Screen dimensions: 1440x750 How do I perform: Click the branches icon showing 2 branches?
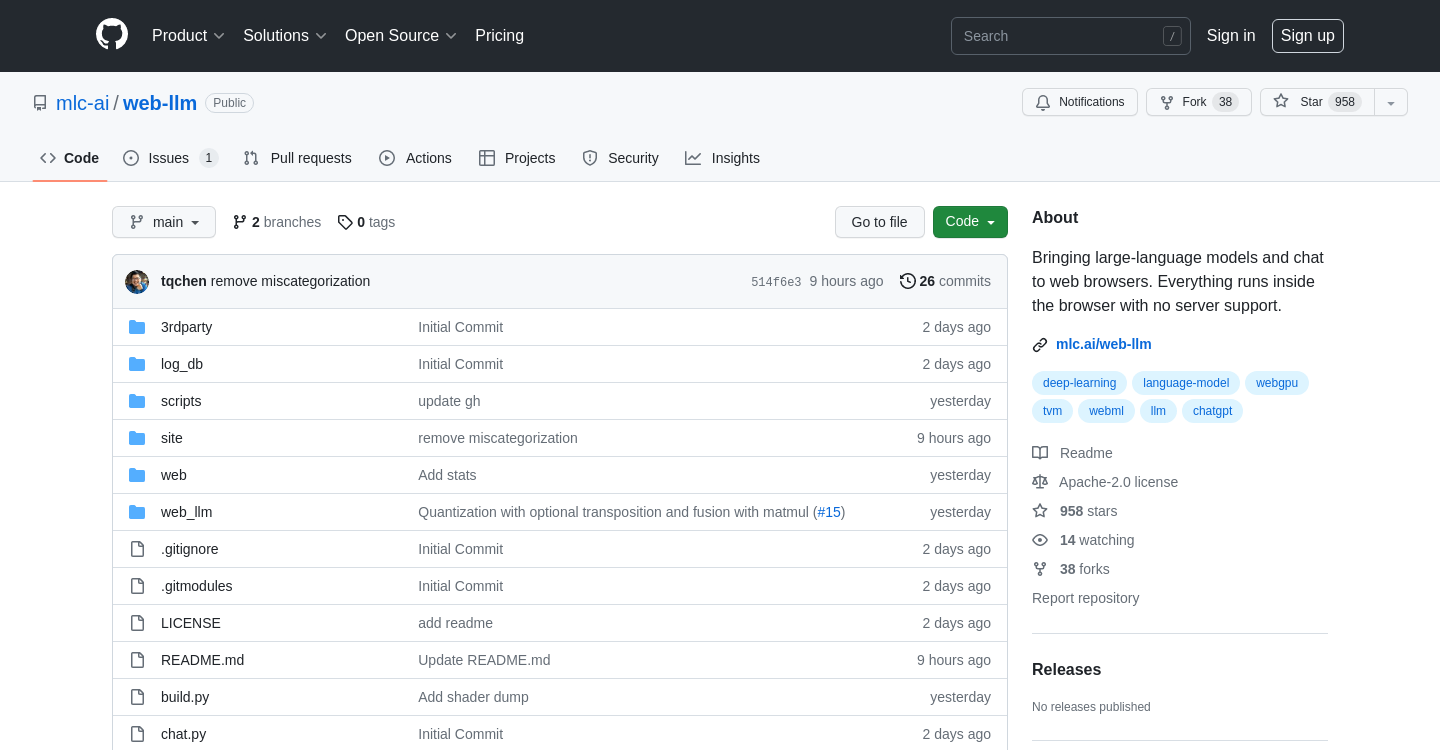tap(240, 222)
